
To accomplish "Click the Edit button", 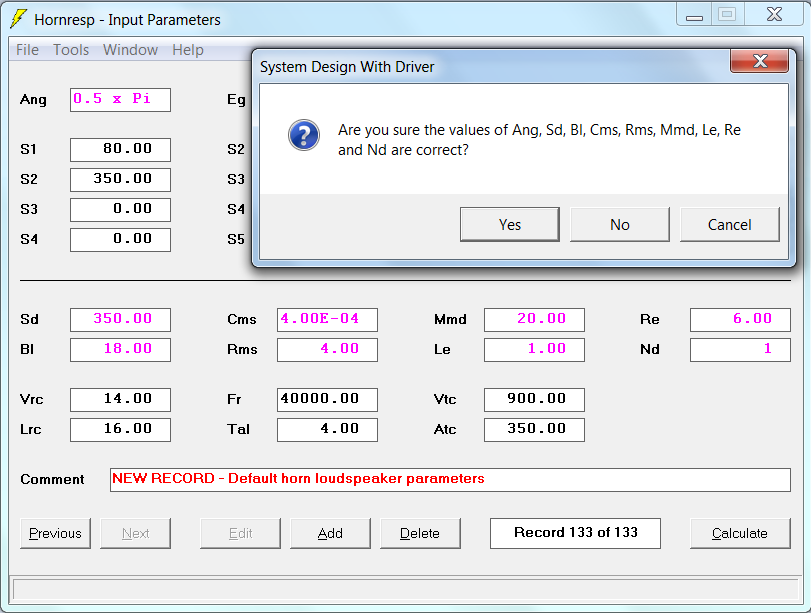I will click(x=241, y=533).
